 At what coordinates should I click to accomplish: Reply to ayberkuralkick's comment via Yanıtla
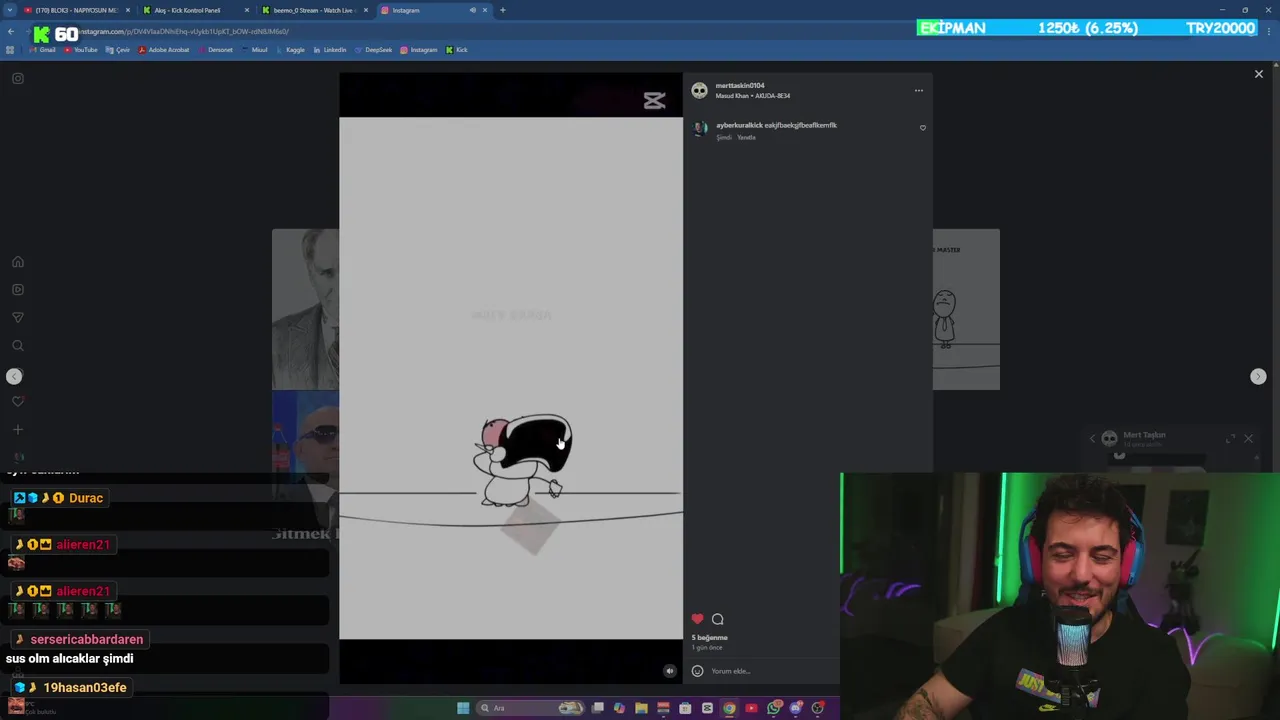[746, 137]
